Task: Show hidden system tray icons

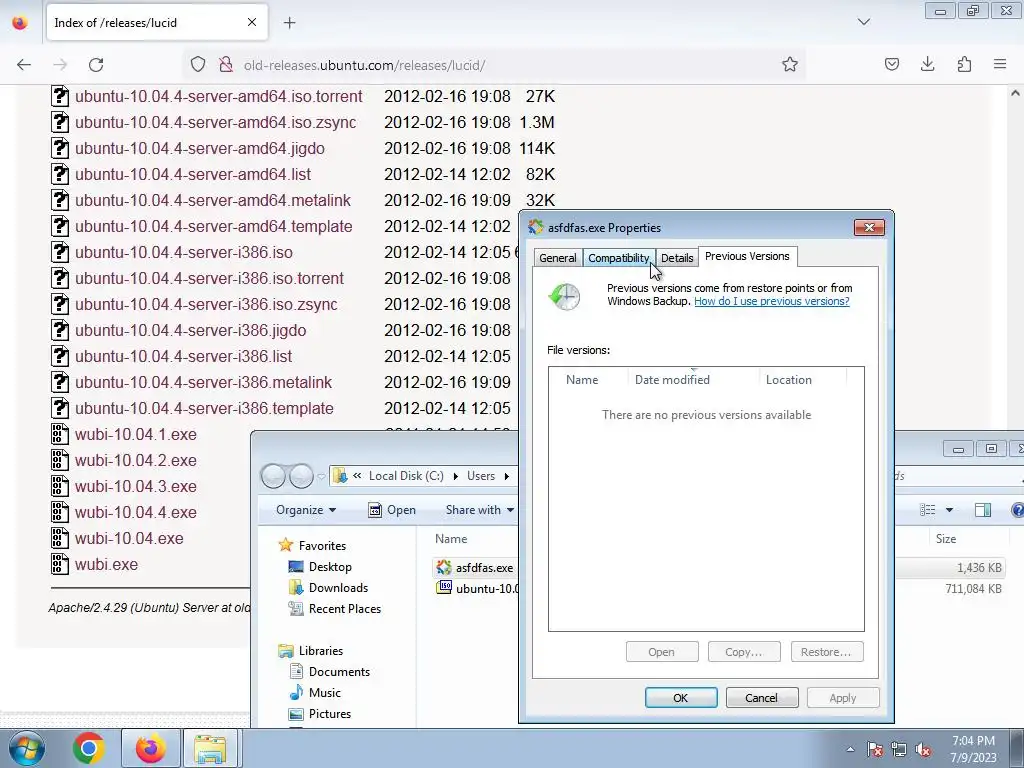Action: click(x=850, y=749)
